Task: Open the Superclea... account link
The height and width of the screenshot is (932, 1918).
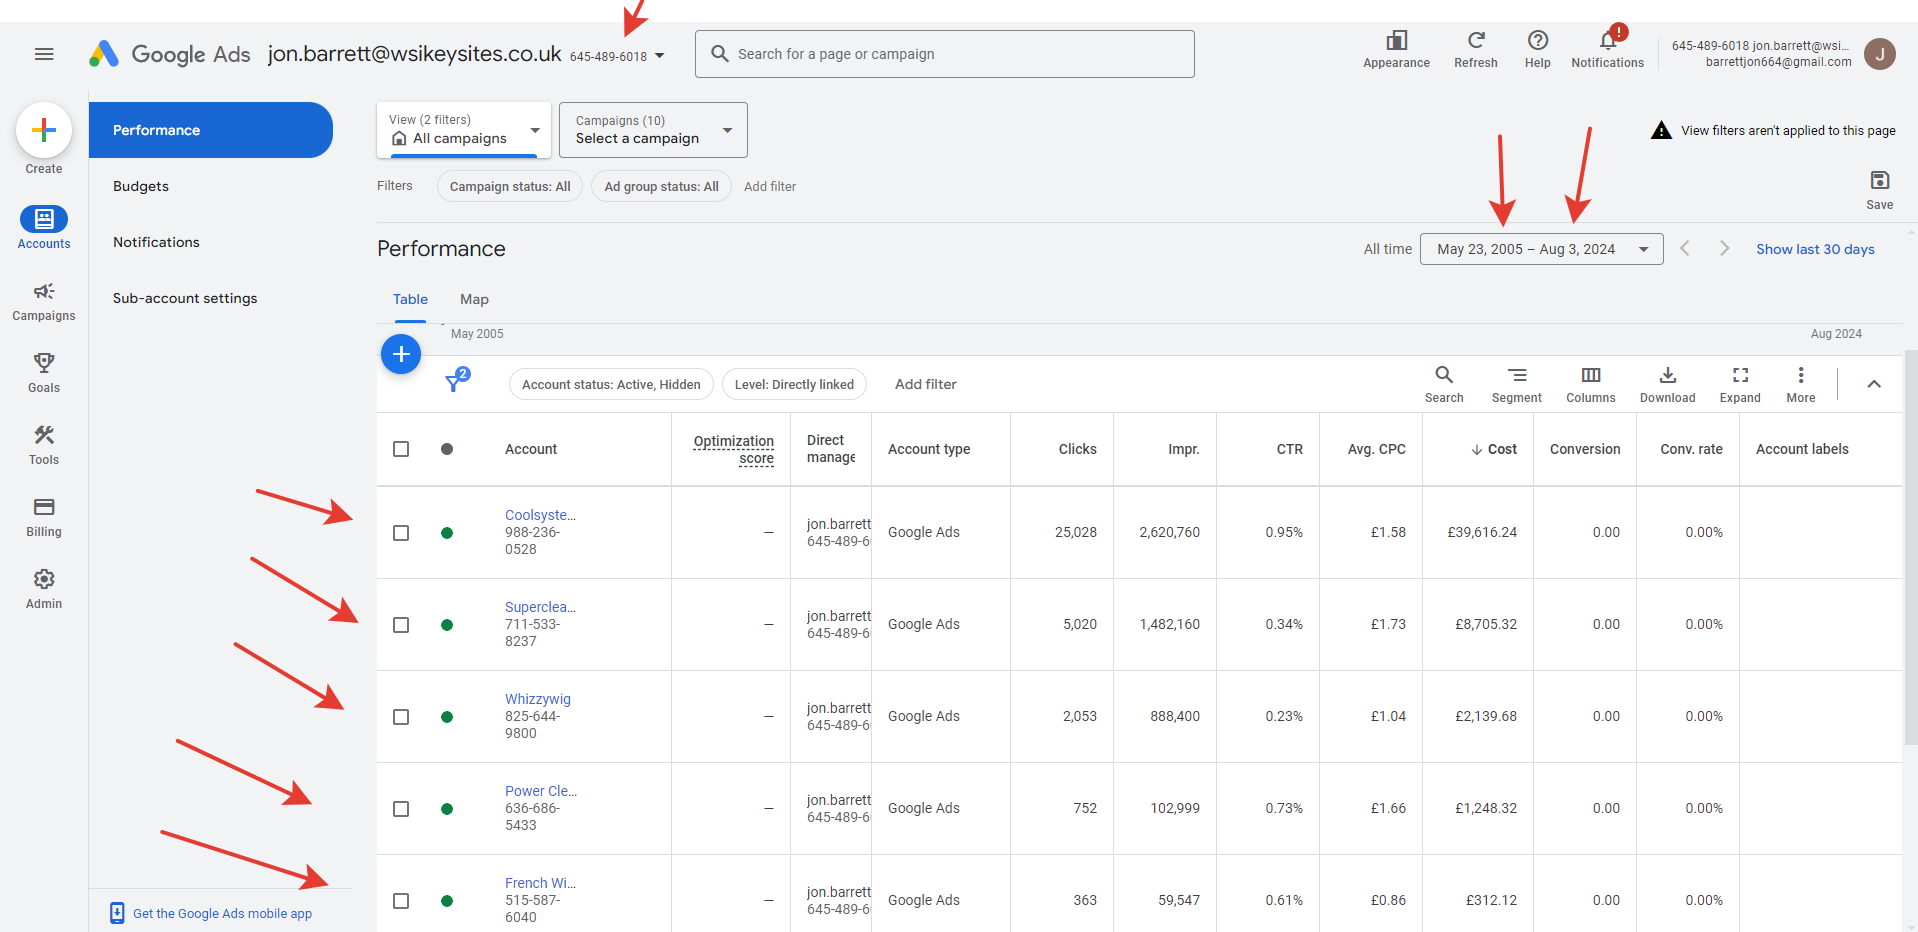Action: click(x=540, y=607)
